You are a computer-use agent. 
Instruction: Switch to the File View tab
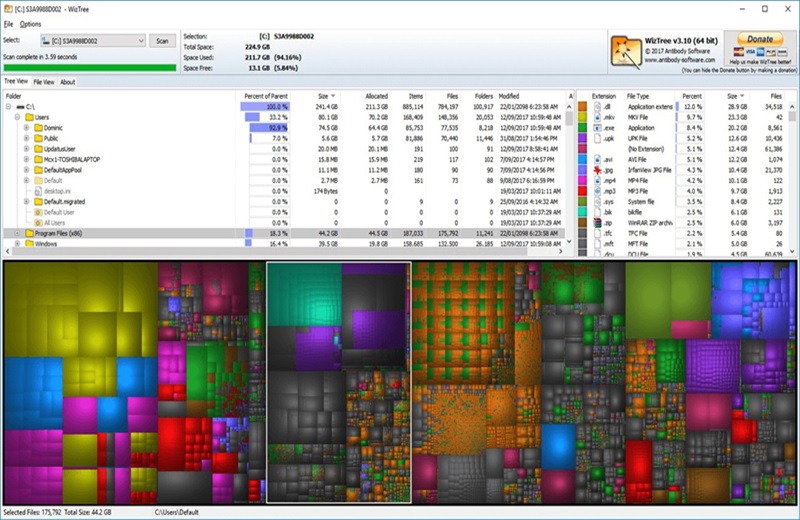(x=44, y=82)
